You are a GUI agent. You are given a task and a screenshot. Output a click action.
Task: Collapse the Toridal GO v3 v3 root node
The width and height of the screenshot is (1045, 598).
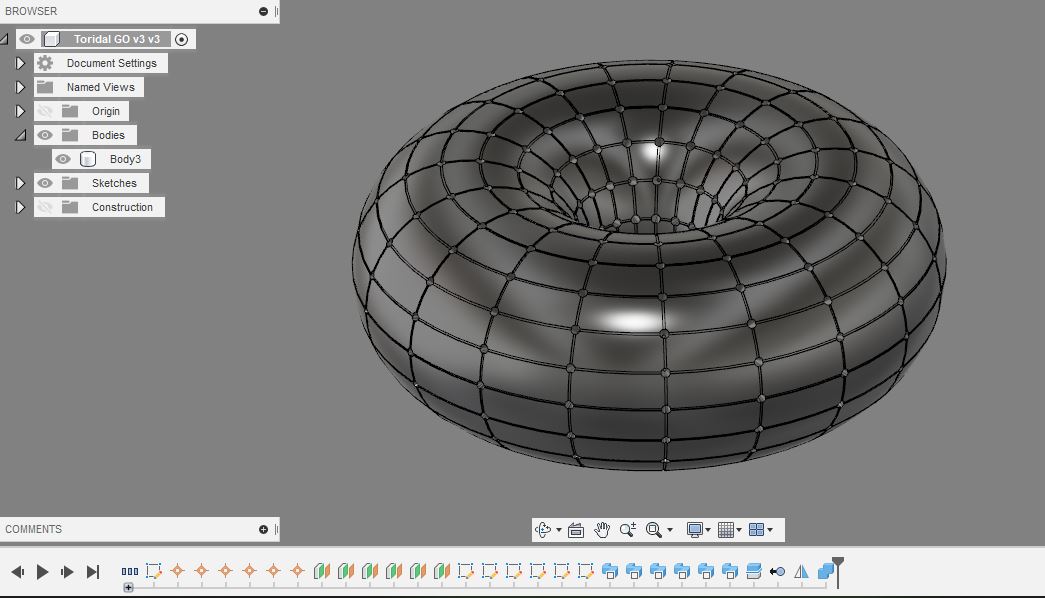[x=4, y=39]
